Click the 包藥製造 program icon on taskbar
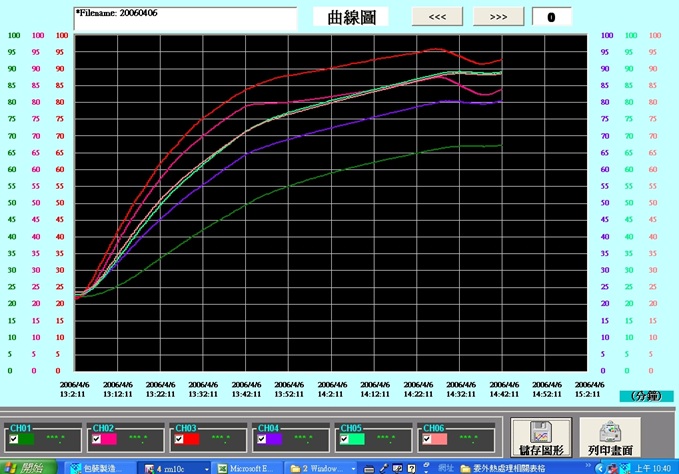The height and width of the screenshot is (474, 679). pyautogui.click(x=76, y=469)
